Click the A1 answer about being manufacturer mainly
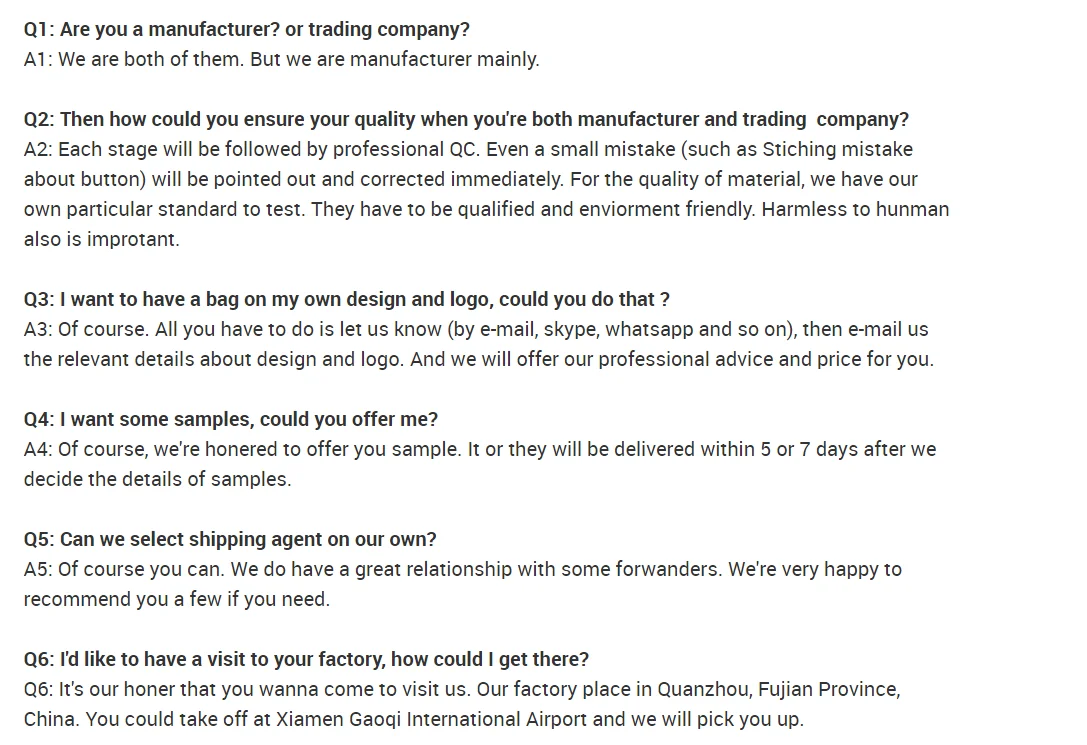 (x=281, y=59)
